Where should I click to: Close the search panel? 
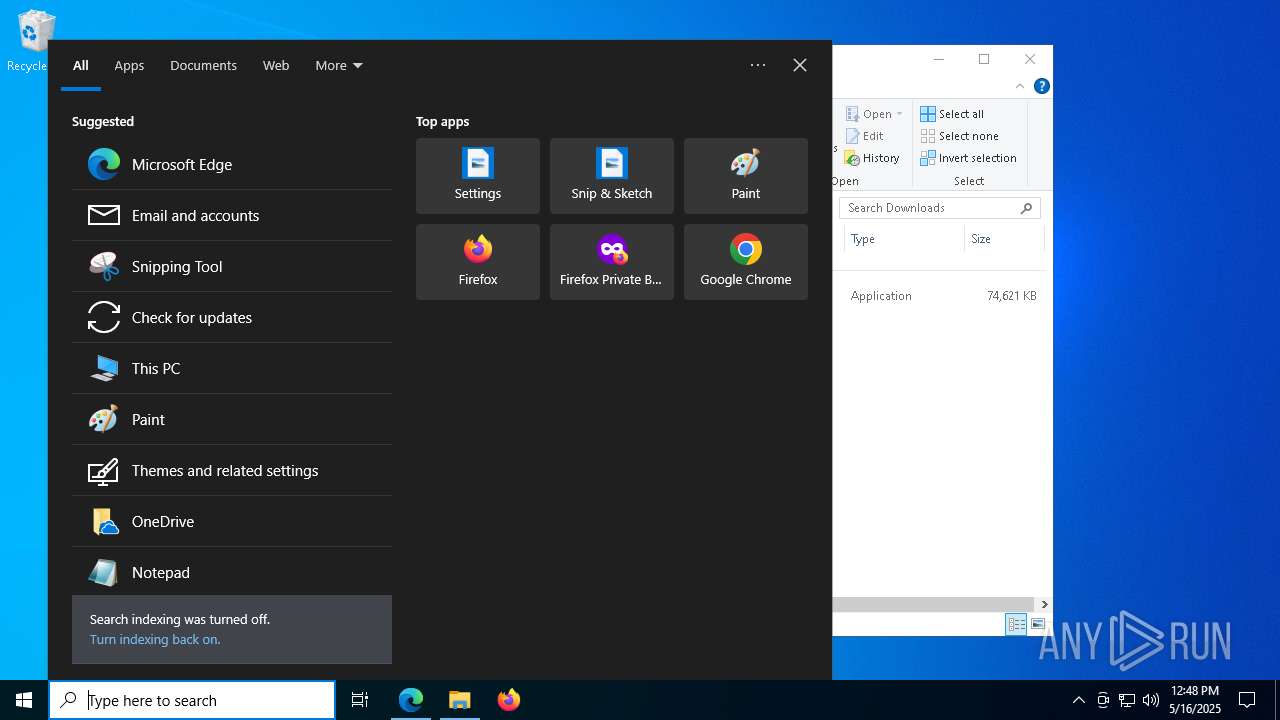pos(800,65)
